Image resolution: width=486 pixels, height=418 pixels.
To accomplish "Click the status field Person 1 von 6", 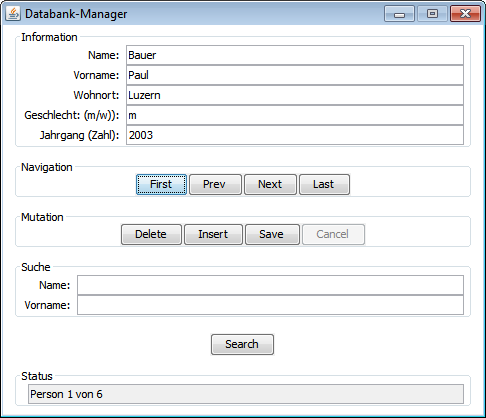I will 246,394.
